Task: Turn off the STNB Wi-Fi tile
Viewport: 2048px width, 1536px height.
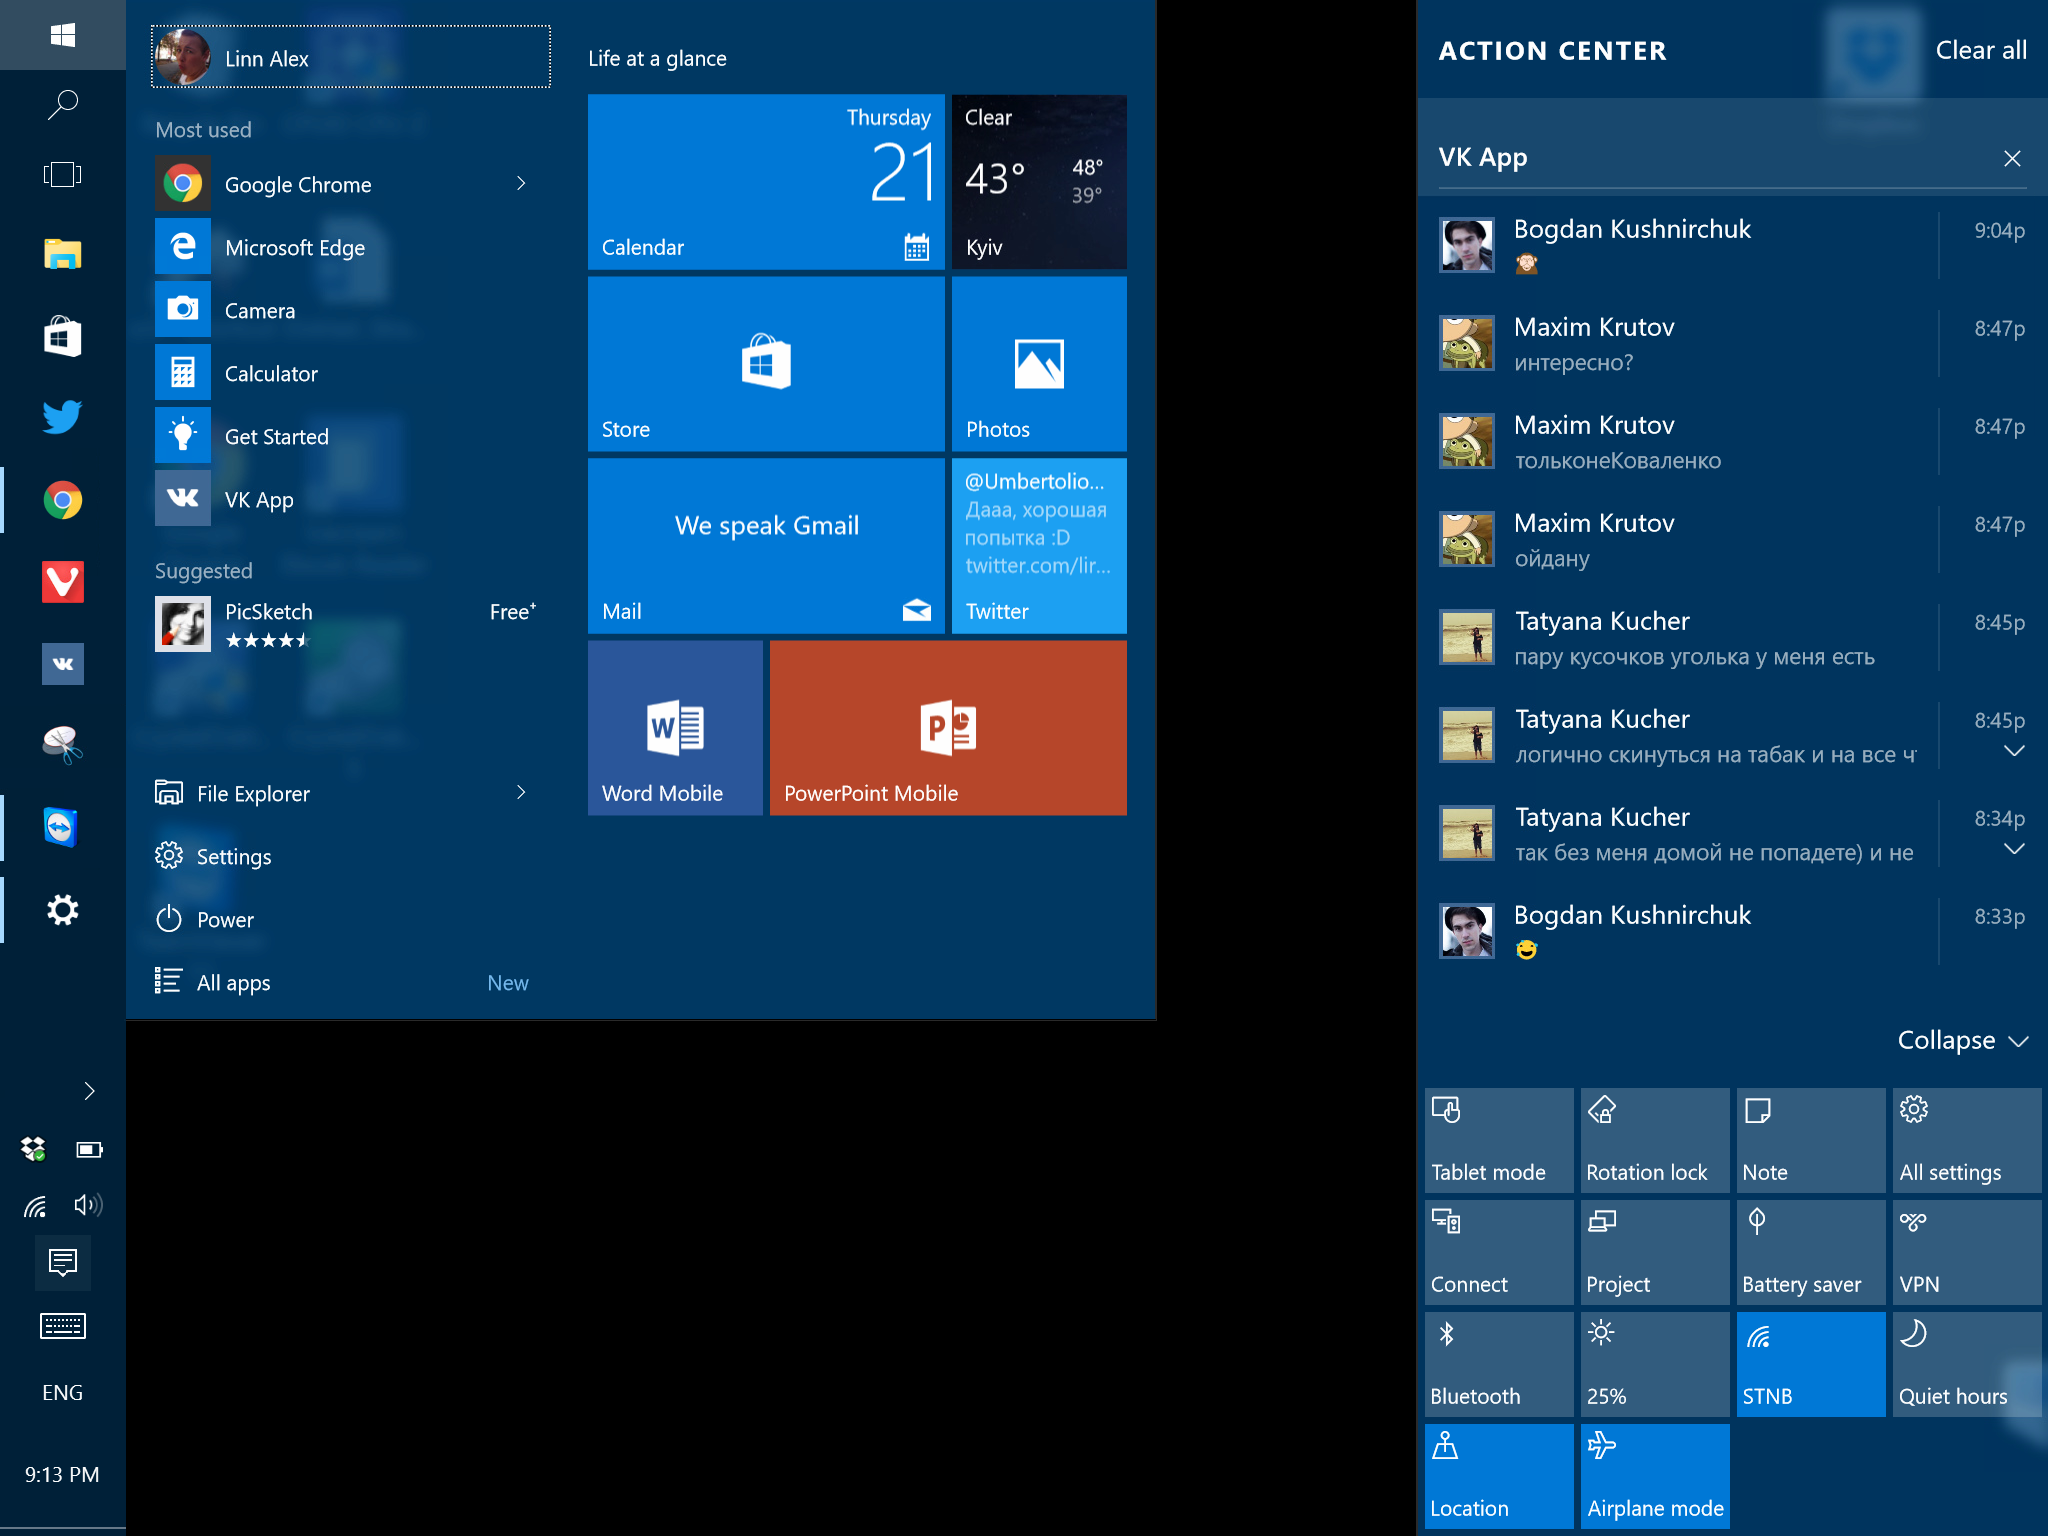Action: [1811, 1364]
